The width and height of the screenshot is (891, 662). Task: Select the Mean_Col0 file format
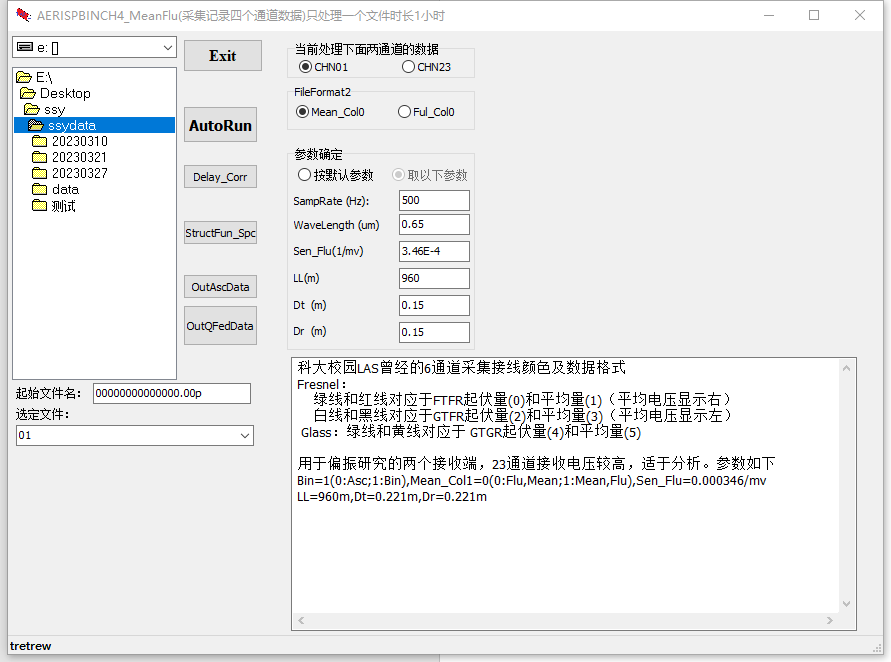tap(303, 112)
